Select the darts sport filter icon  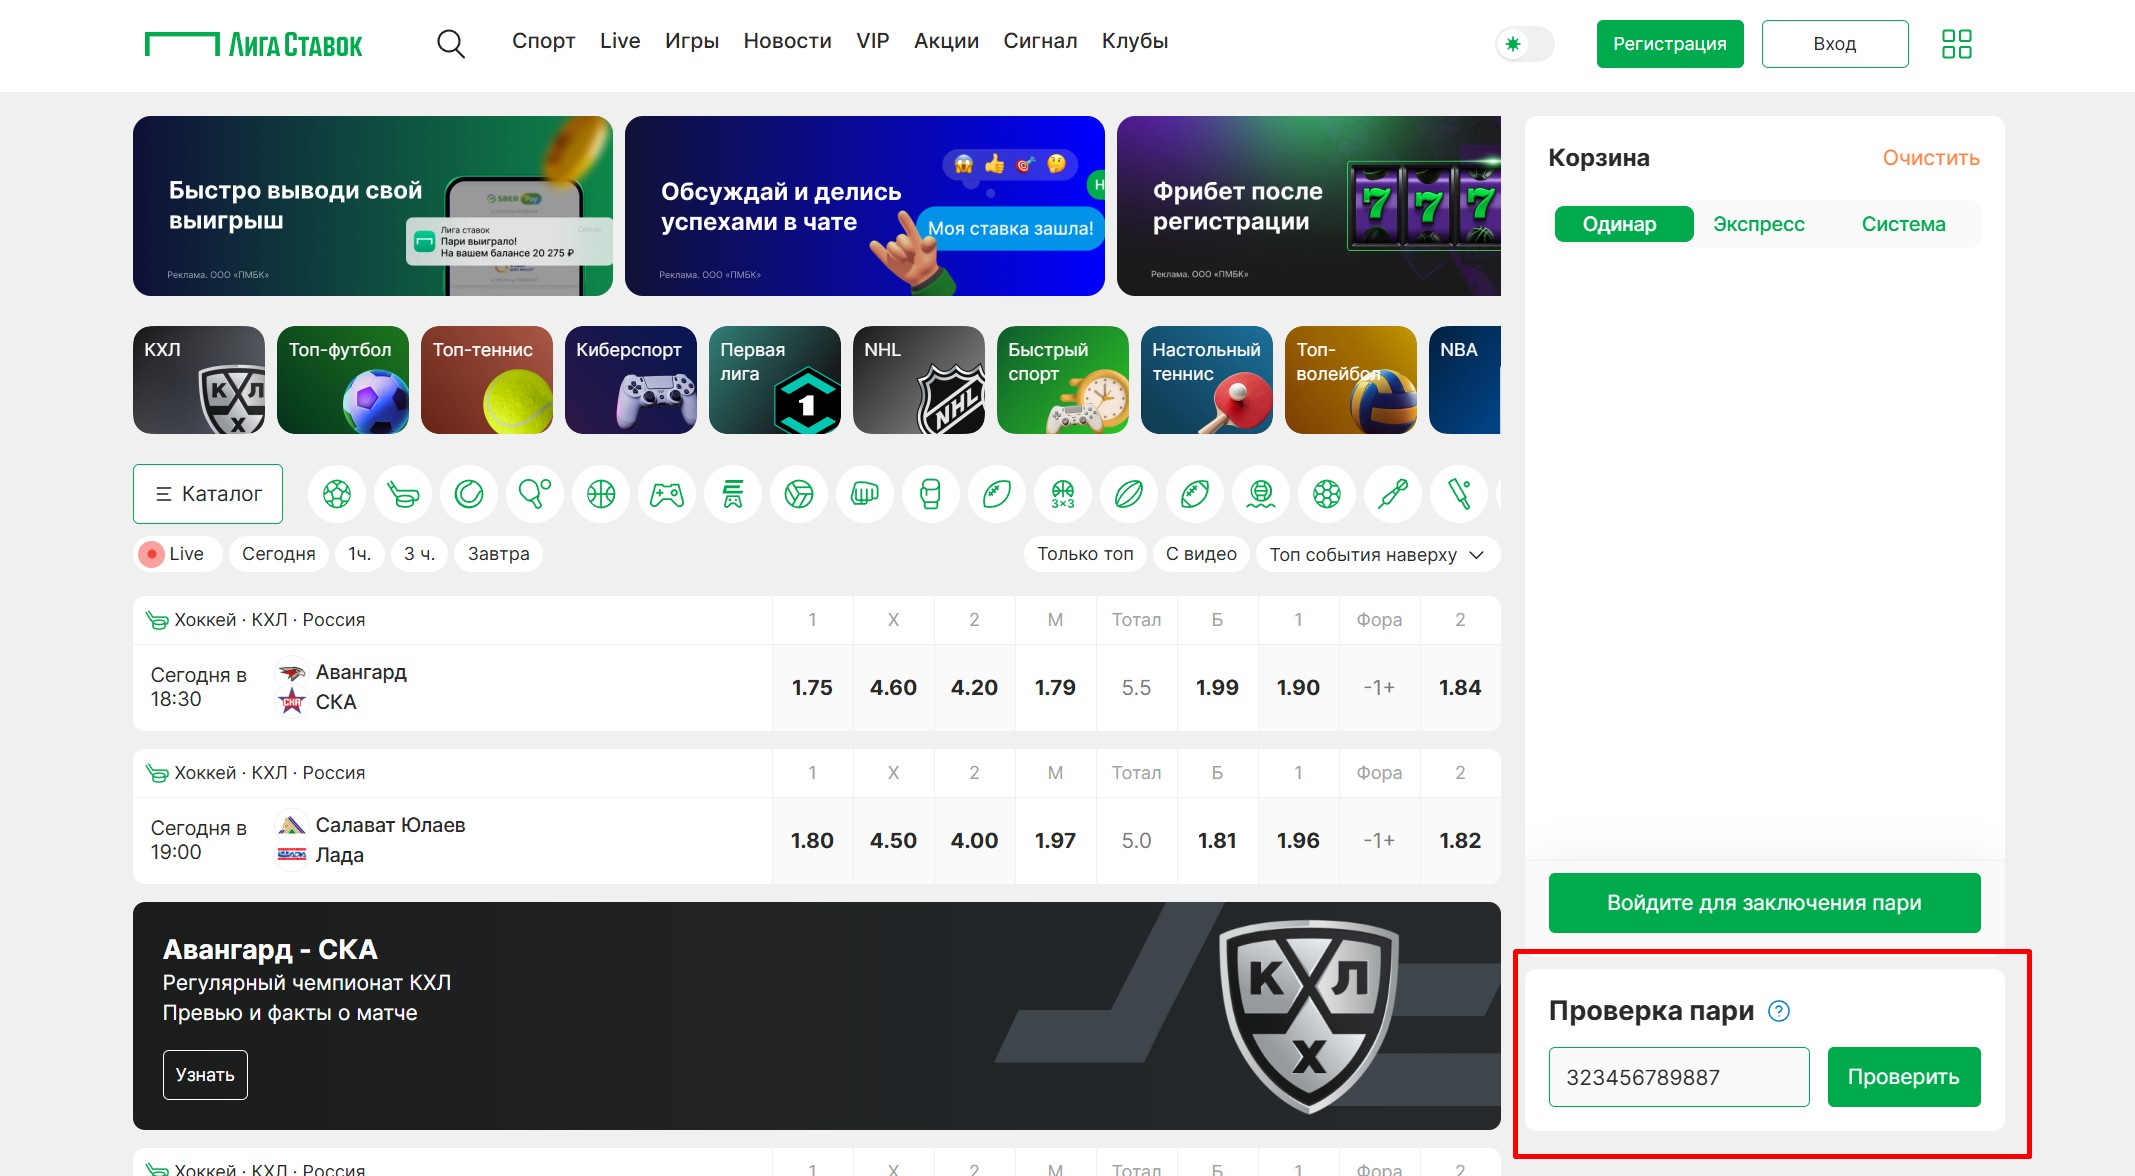(1393, 494)
